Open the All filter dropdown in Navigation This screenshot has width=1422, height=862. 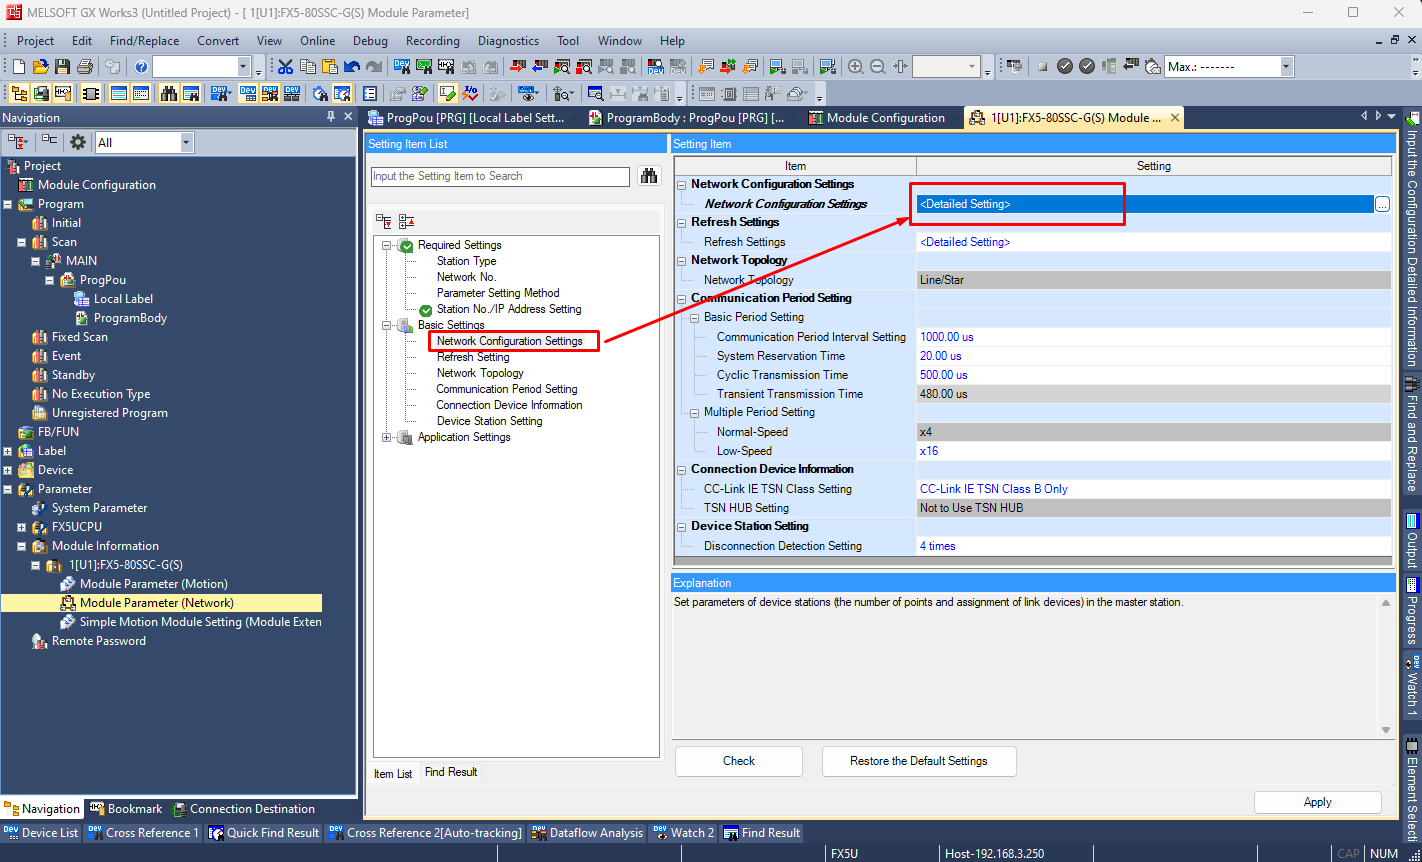click(185, 143)
